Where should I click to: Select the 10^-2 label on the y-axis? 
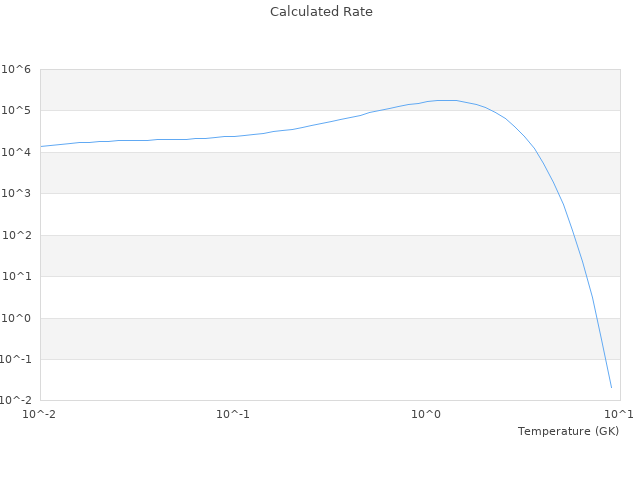pos(15,400)
